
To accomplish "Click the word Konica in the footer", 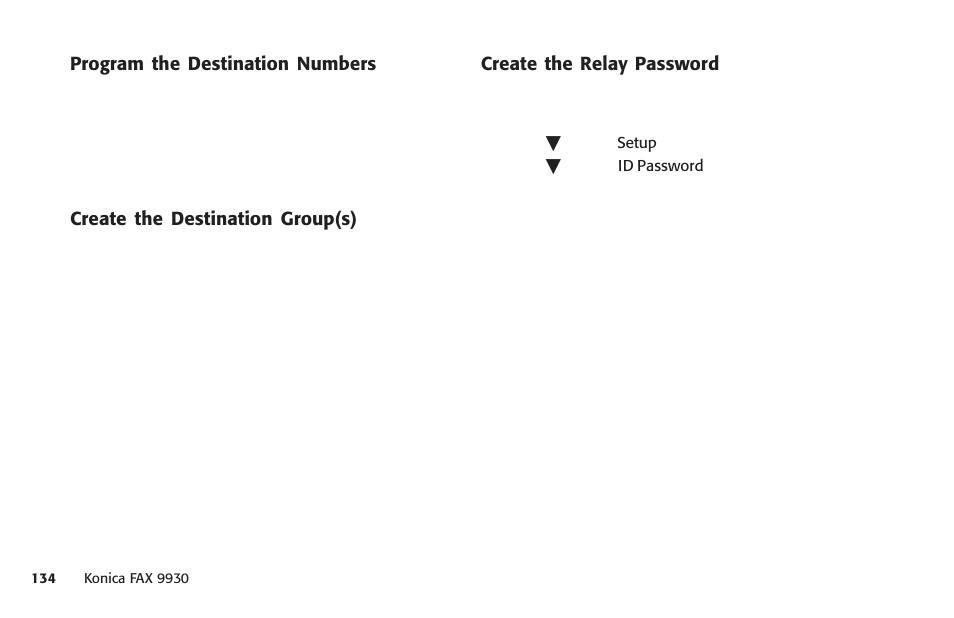I will coord(105,578).
